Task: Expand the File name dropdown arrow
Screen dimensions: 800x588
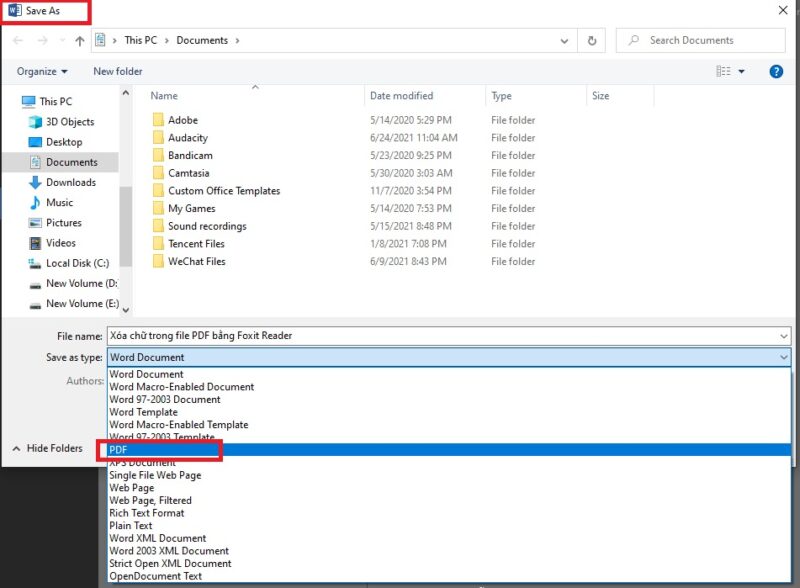Action: pos(784,336)
